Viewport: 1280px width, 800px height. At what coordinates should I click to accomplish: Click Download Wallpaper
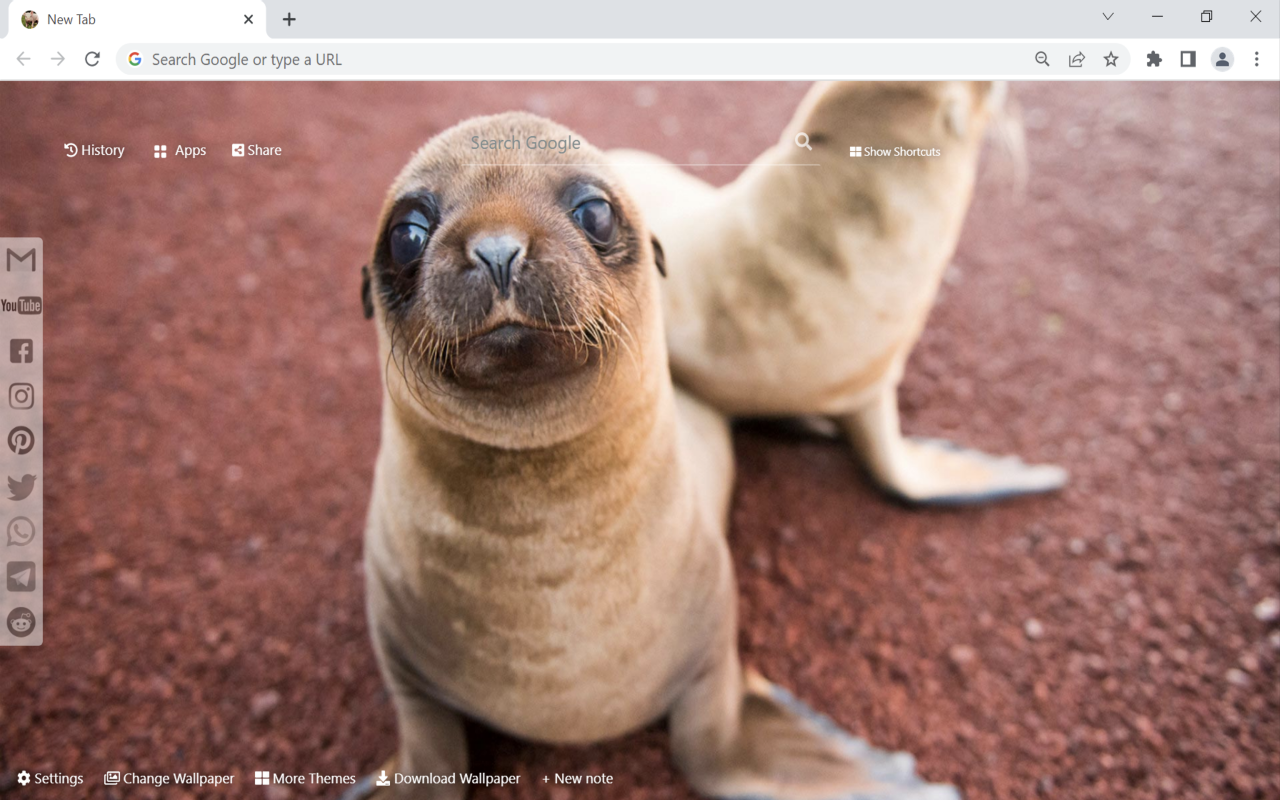point(448,778)
